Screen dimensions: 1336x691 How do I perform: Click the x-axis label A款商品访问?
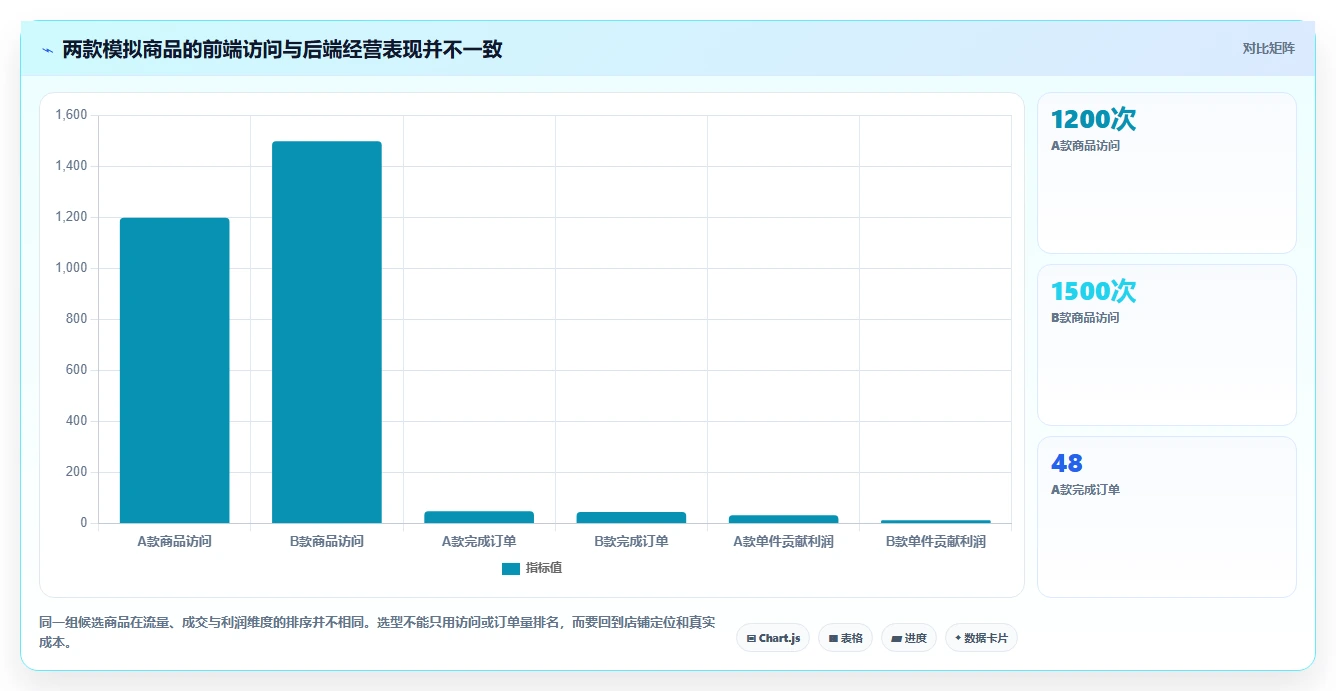(x=175, y=542)
